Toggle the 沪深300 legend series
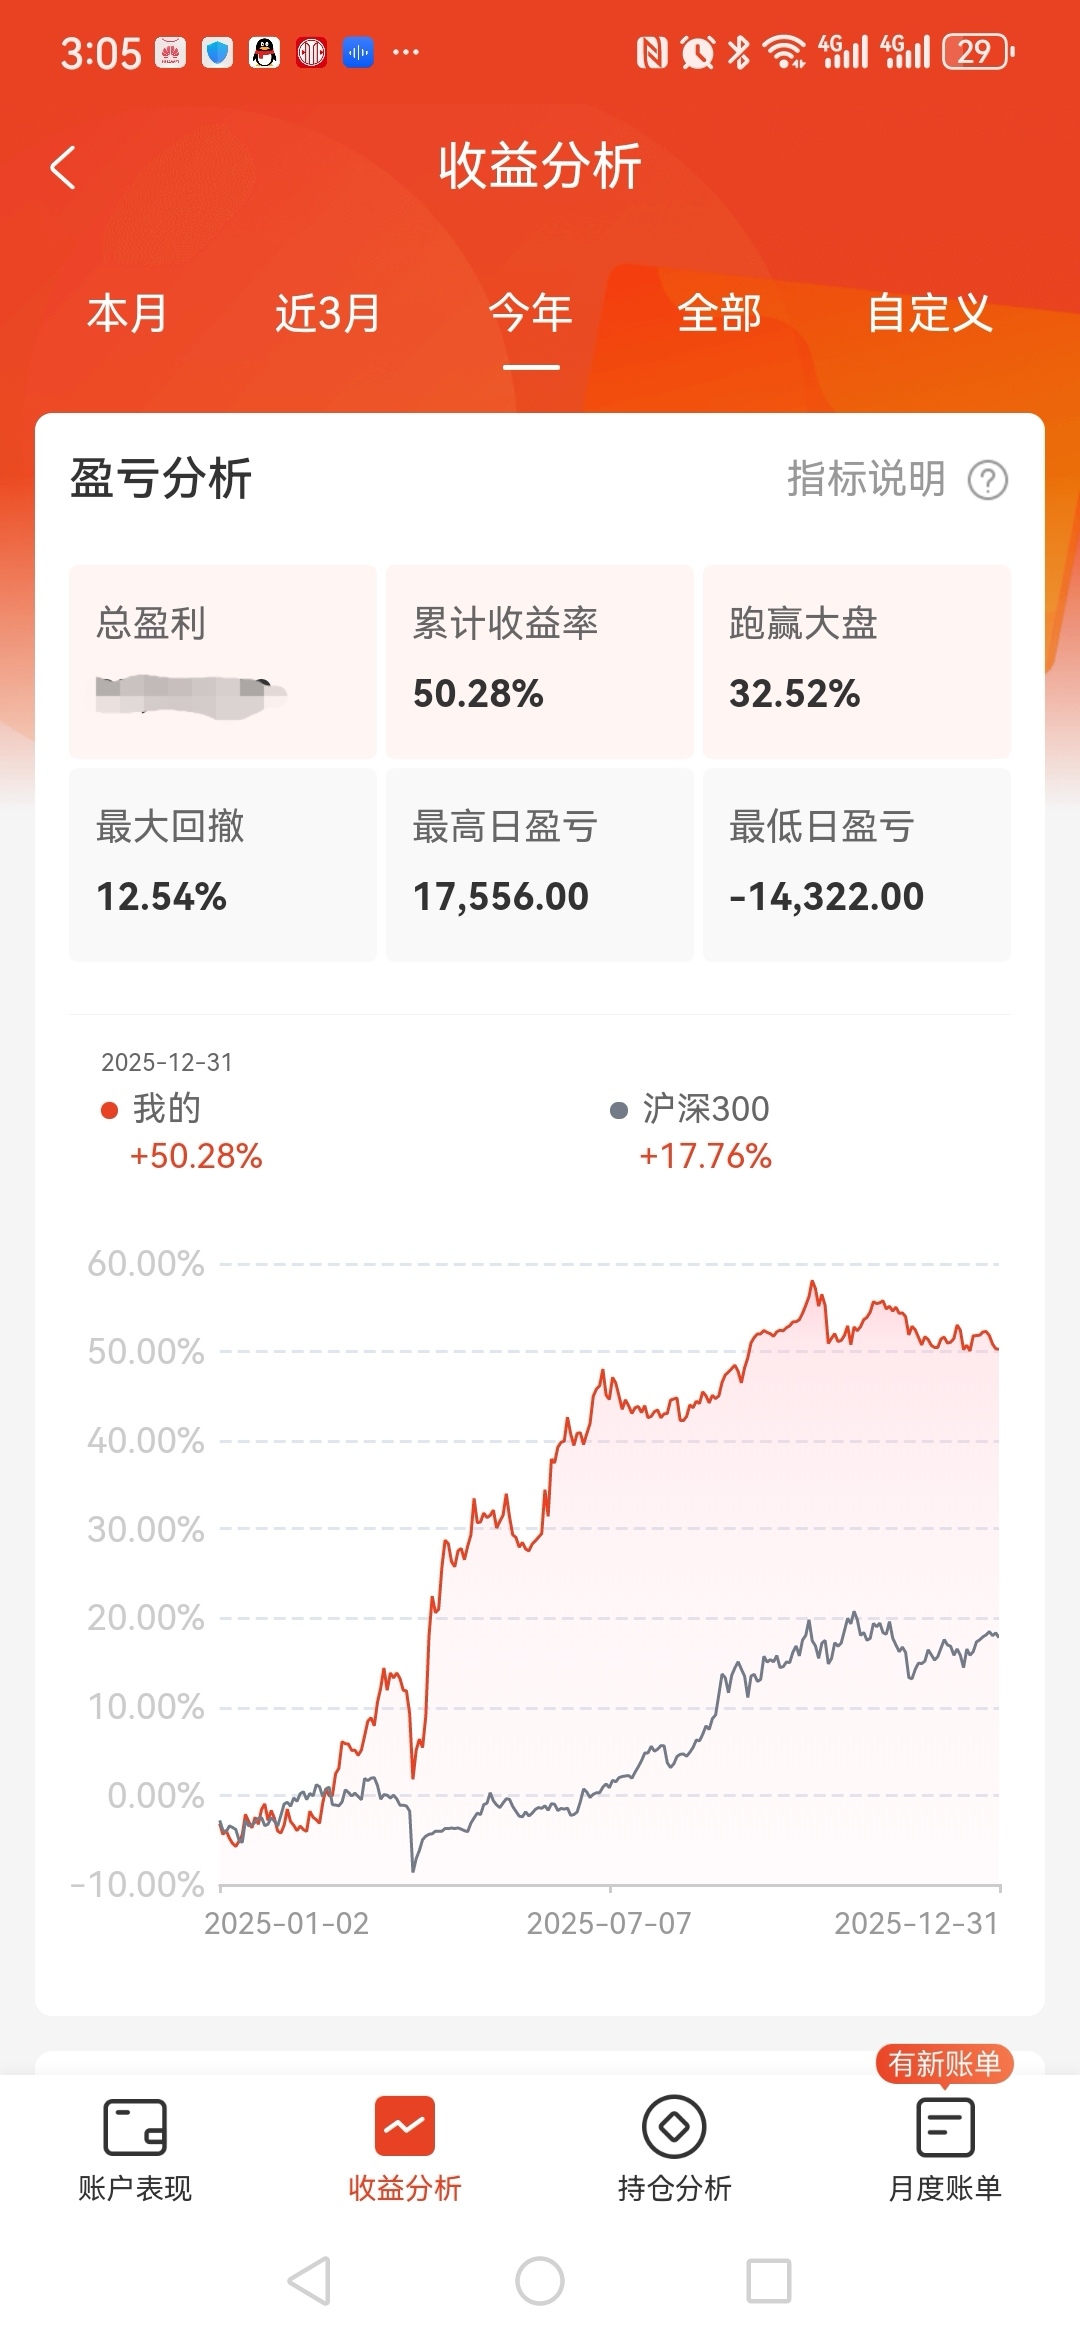Image resolution: width=1080 pixels, height=2340 pixels. (704, 1109)
